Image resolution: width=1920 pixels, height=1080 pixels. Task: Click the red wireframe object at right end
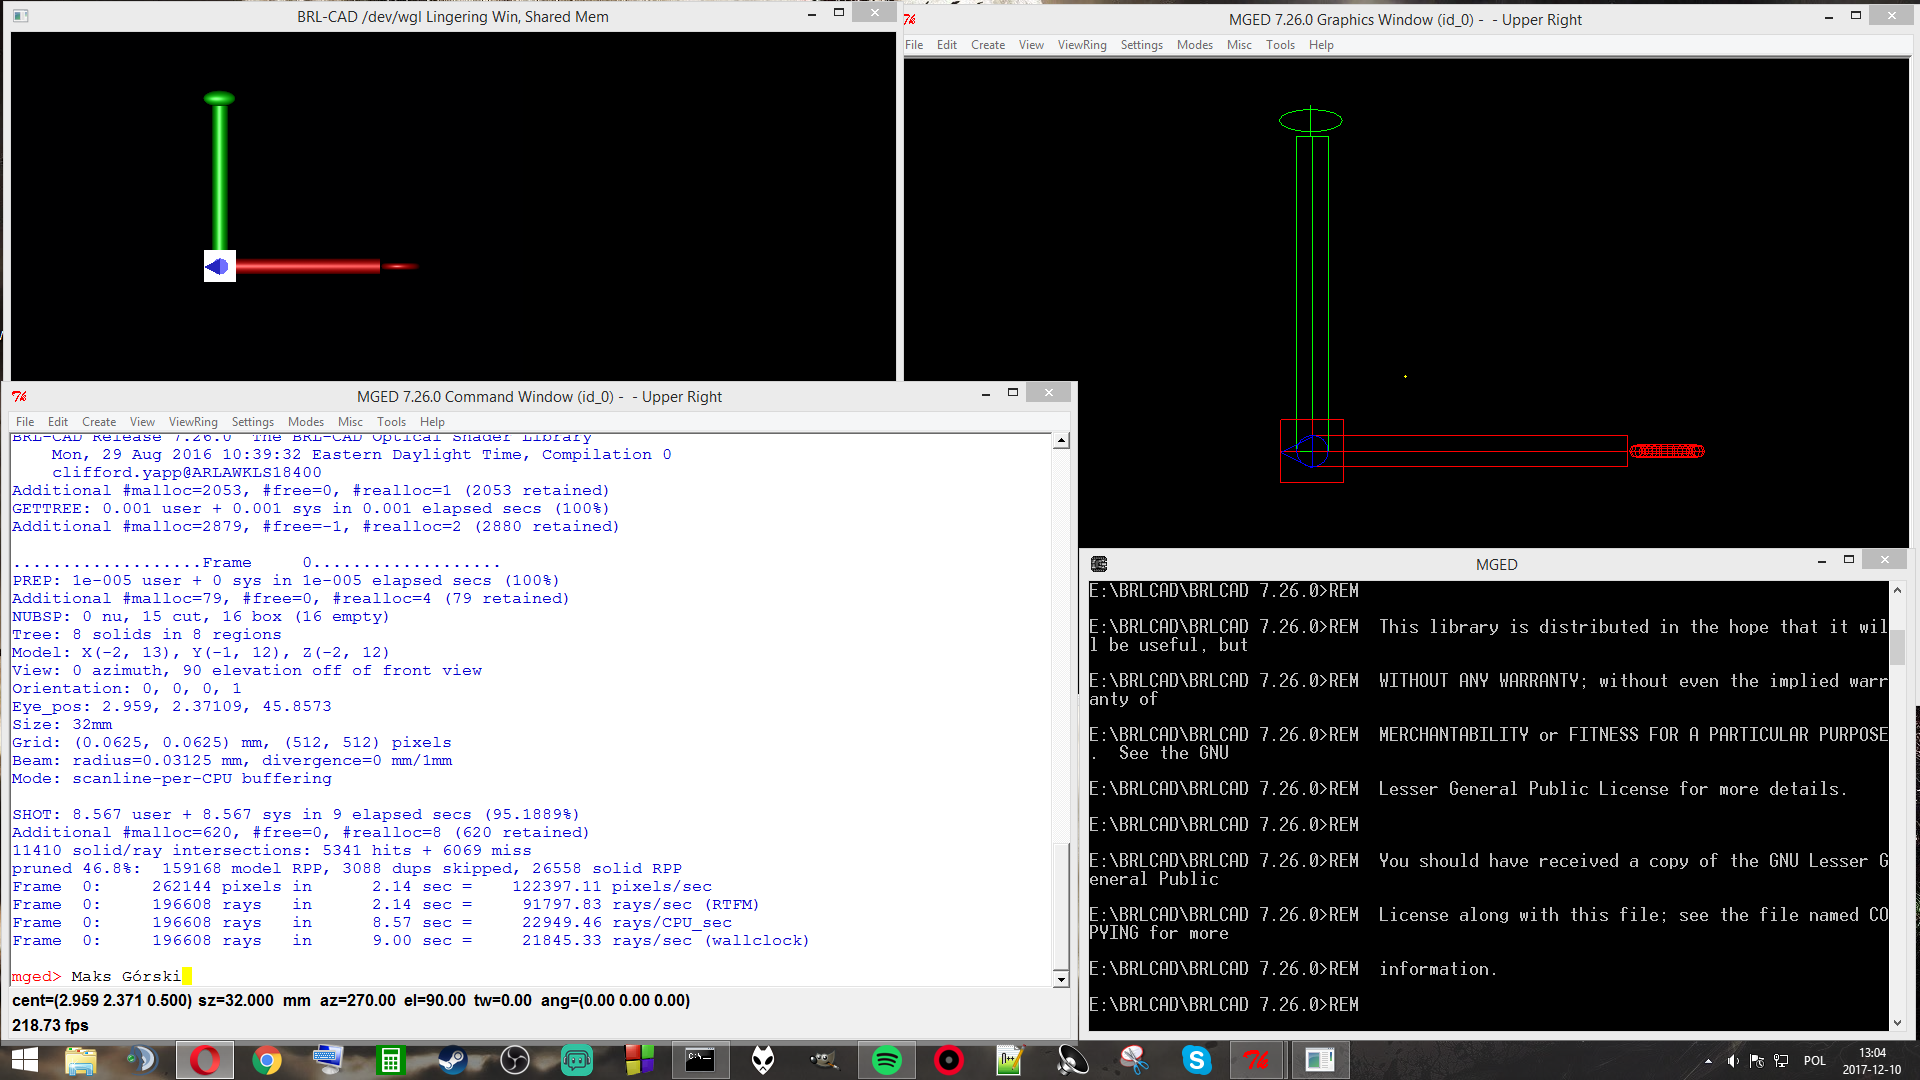click(1667, 451)
